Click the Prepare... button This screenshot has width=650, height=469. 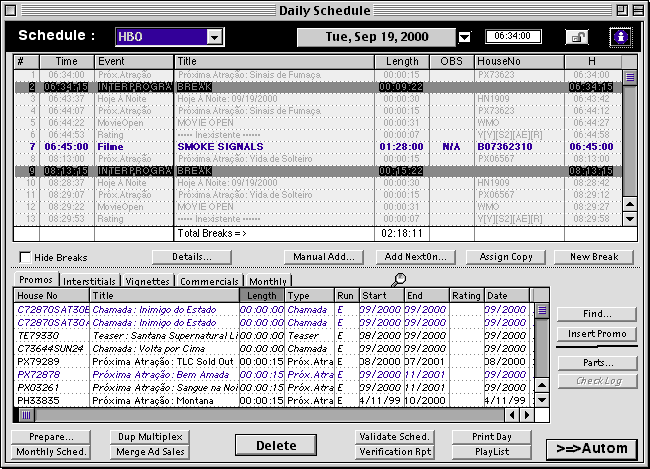point(51,437)
